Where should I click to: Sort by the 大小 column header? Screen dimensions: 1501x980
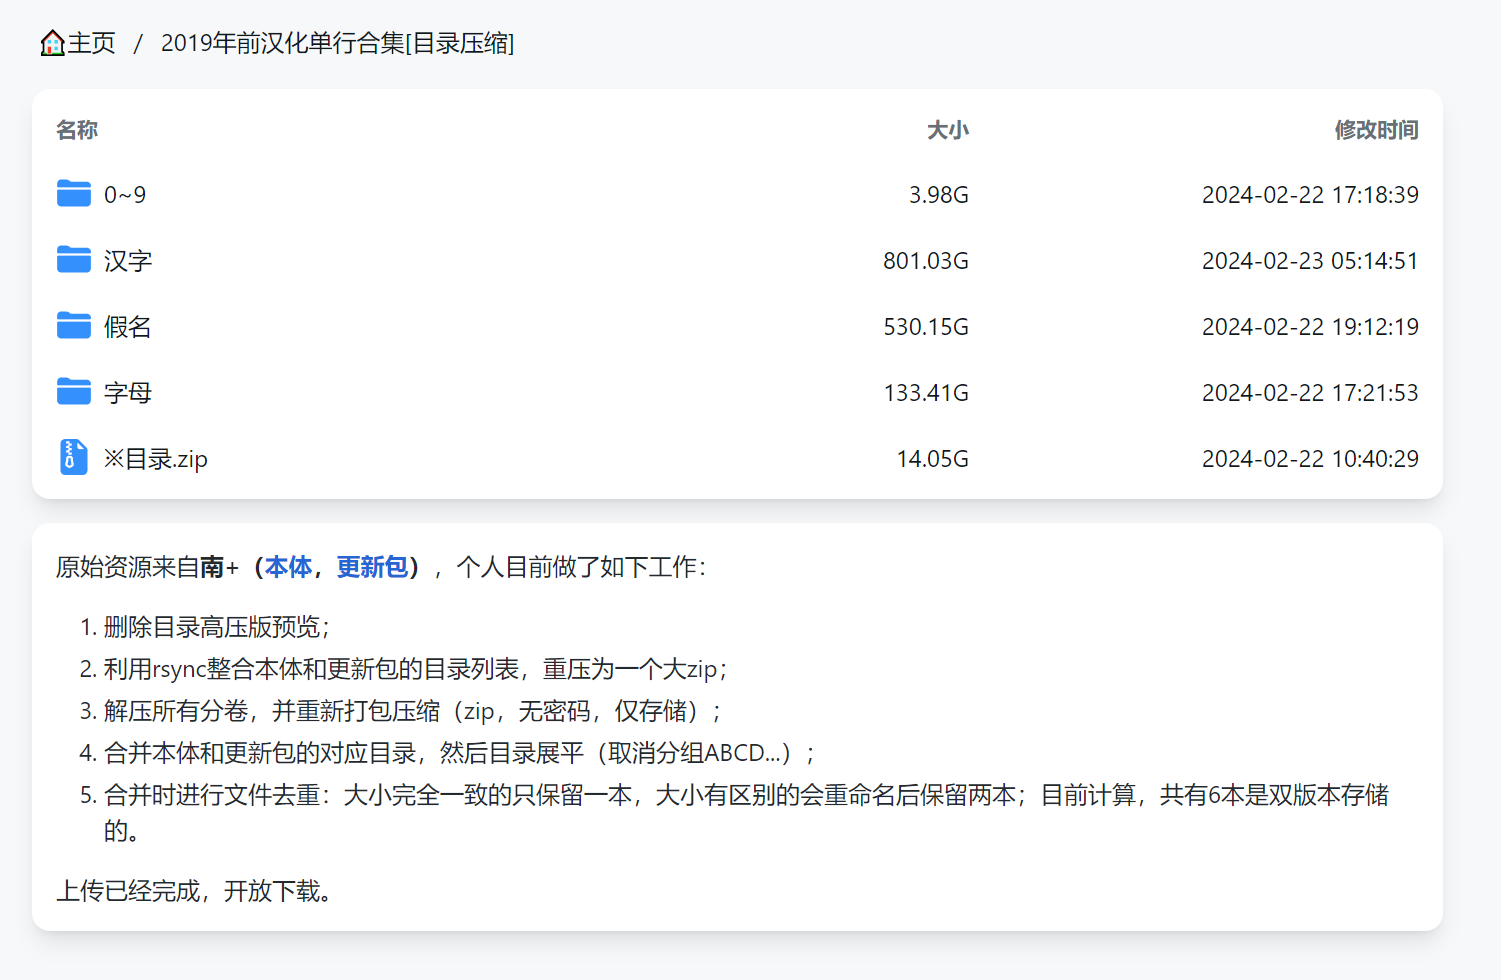point(948,130)
